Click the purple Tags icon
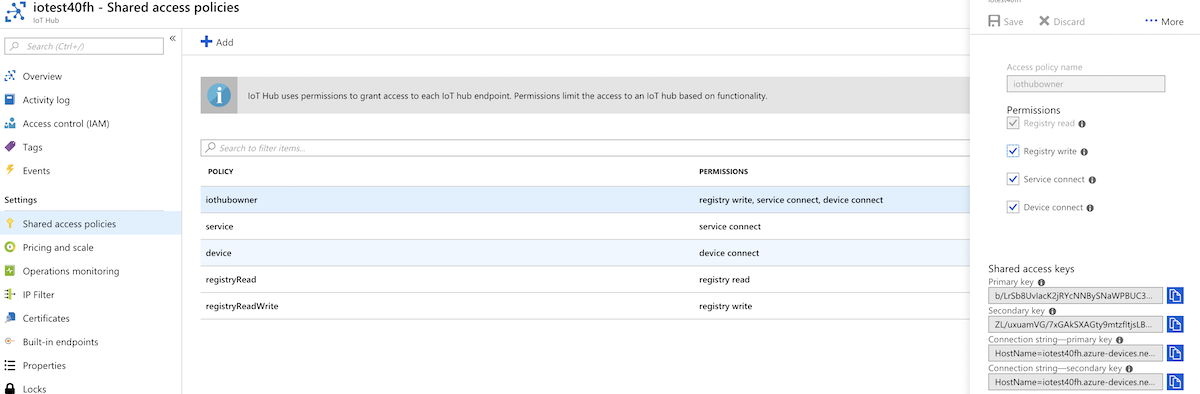 (10, 147)
